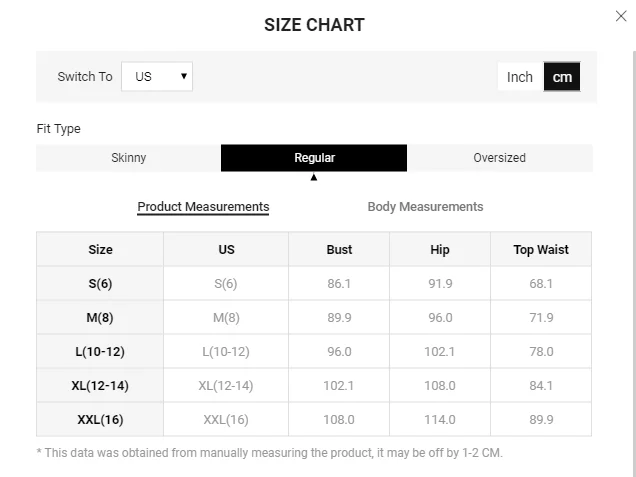The height and width of the screenshot is (477, 636).
Task: Switch units to Inch
Action: click(x=520, y=77)
